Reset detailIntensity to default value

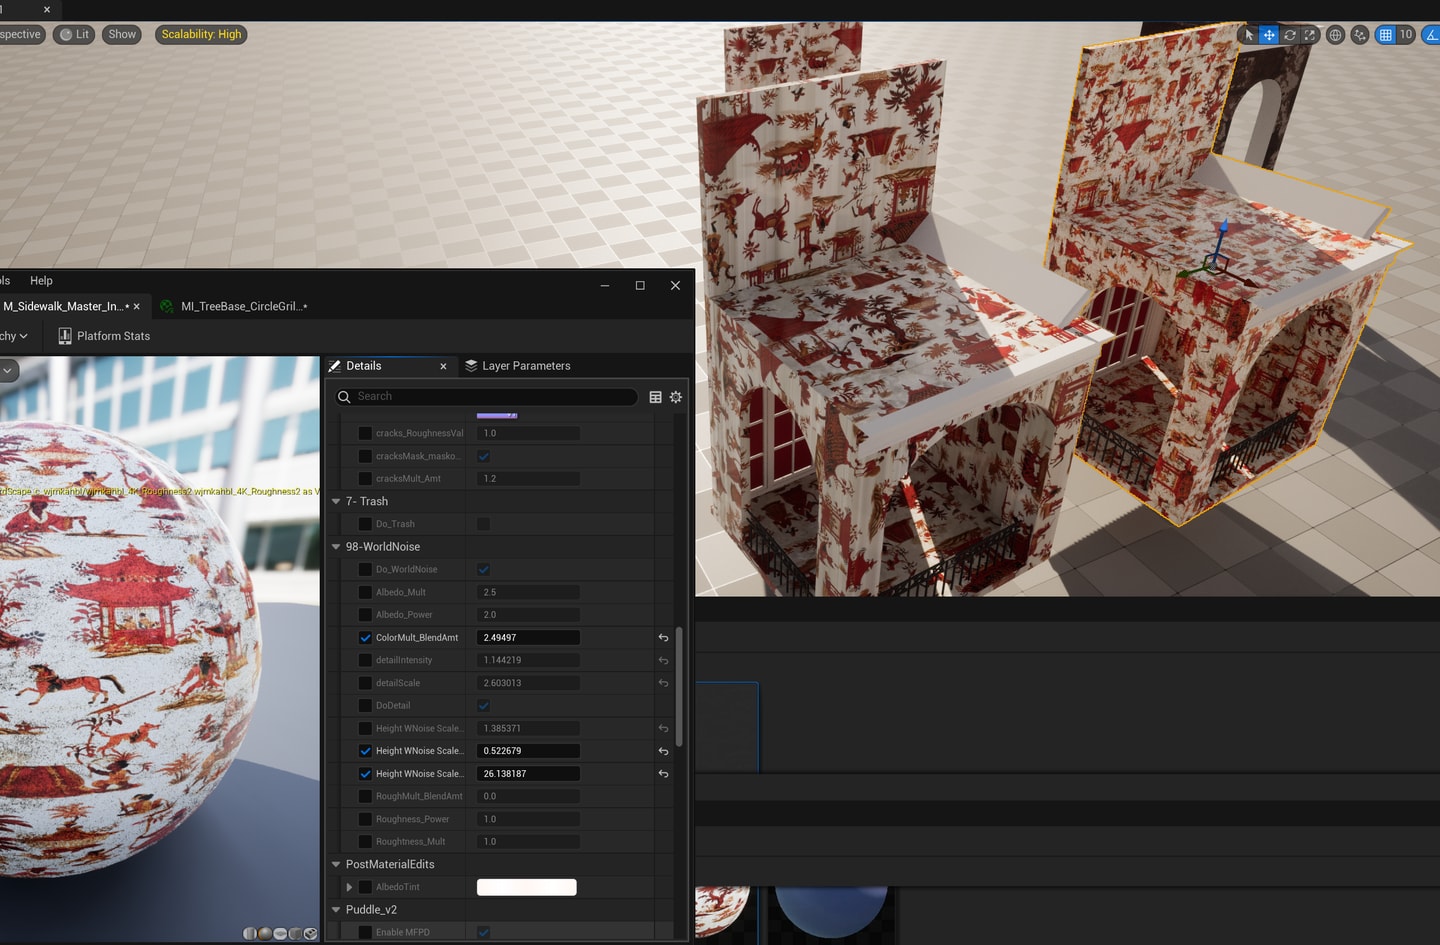[x=663, y=660]
